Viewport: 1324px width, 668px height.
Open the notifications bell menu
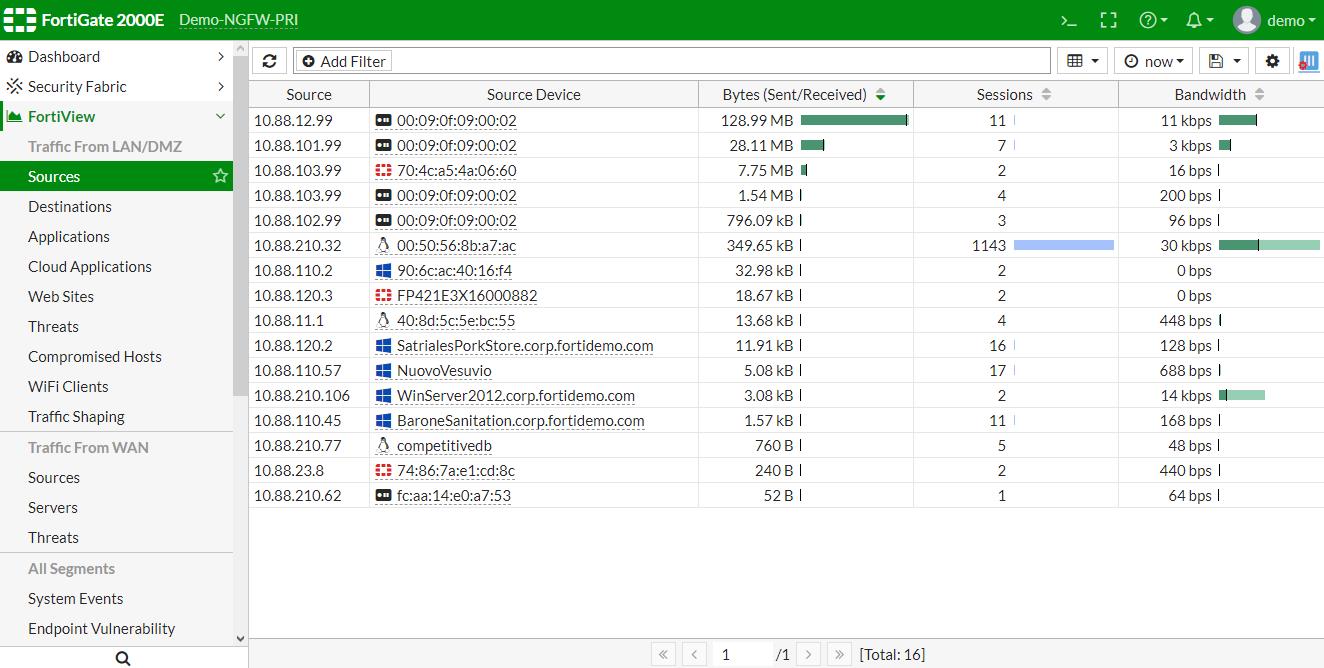coord(1199,20)
